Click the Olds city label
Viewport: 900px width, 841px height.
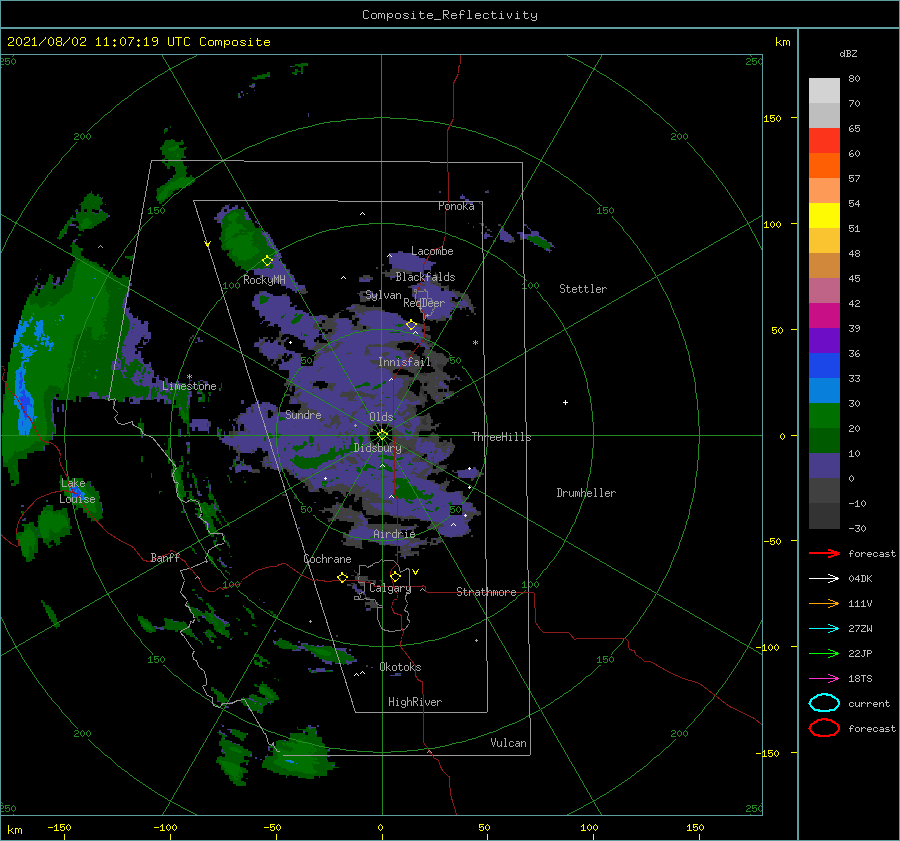click(381, 417)
